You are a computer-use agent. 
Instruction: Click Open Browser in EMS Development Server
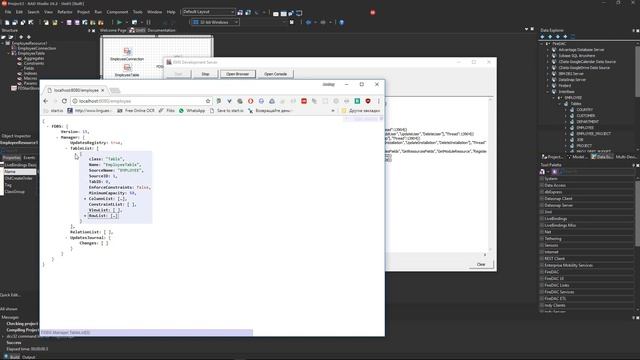tap(238, 74)
